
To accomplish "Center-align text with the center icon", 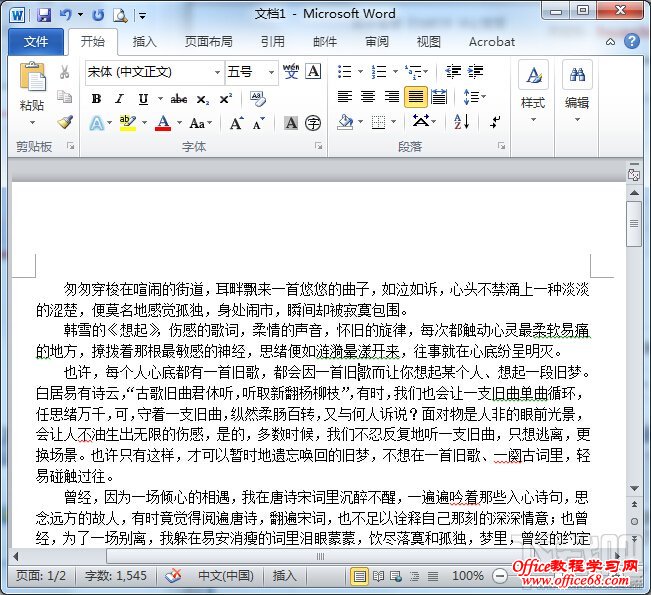I will (x=367, y=97).
